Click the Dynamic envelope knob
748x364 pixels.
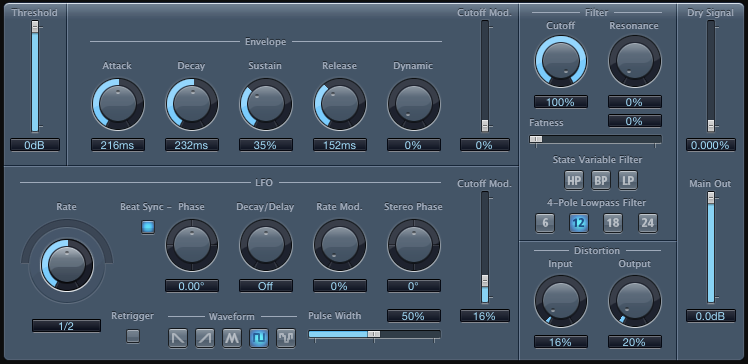pyautogui.click(x=414, y=104)
